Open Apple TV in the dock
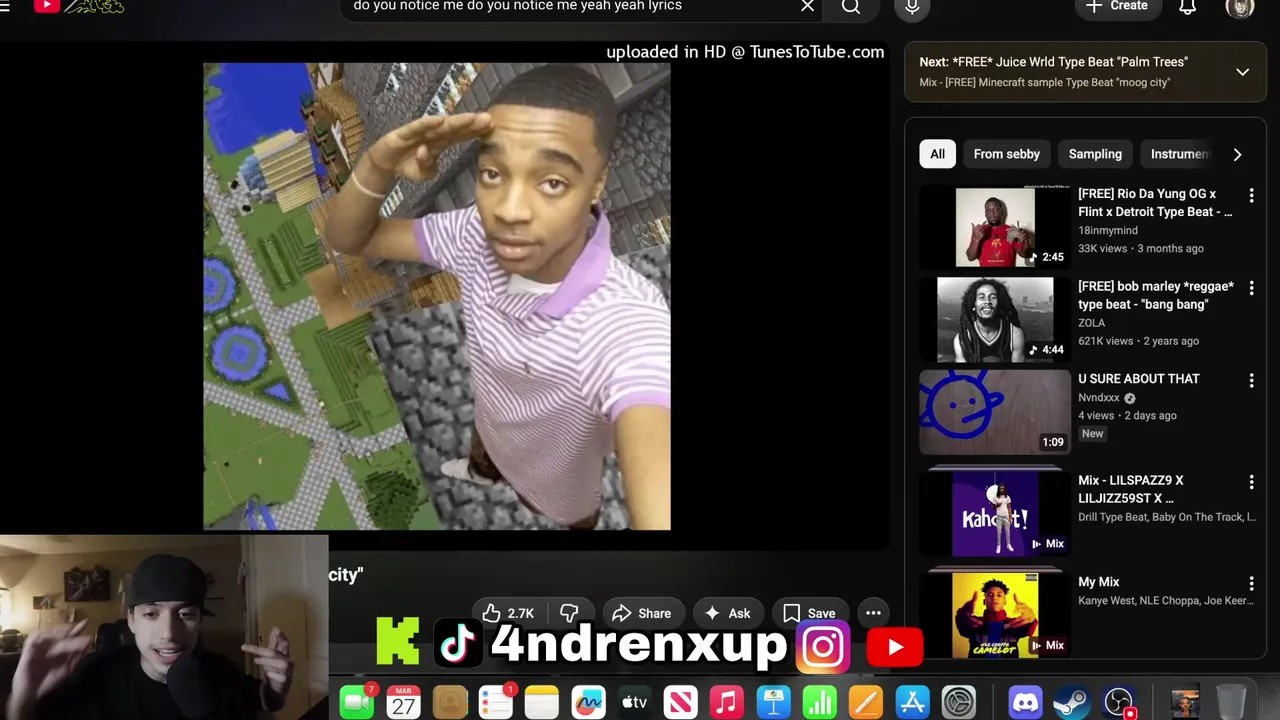Viewport: 1280px width, 720px height. tap(634, 702)
